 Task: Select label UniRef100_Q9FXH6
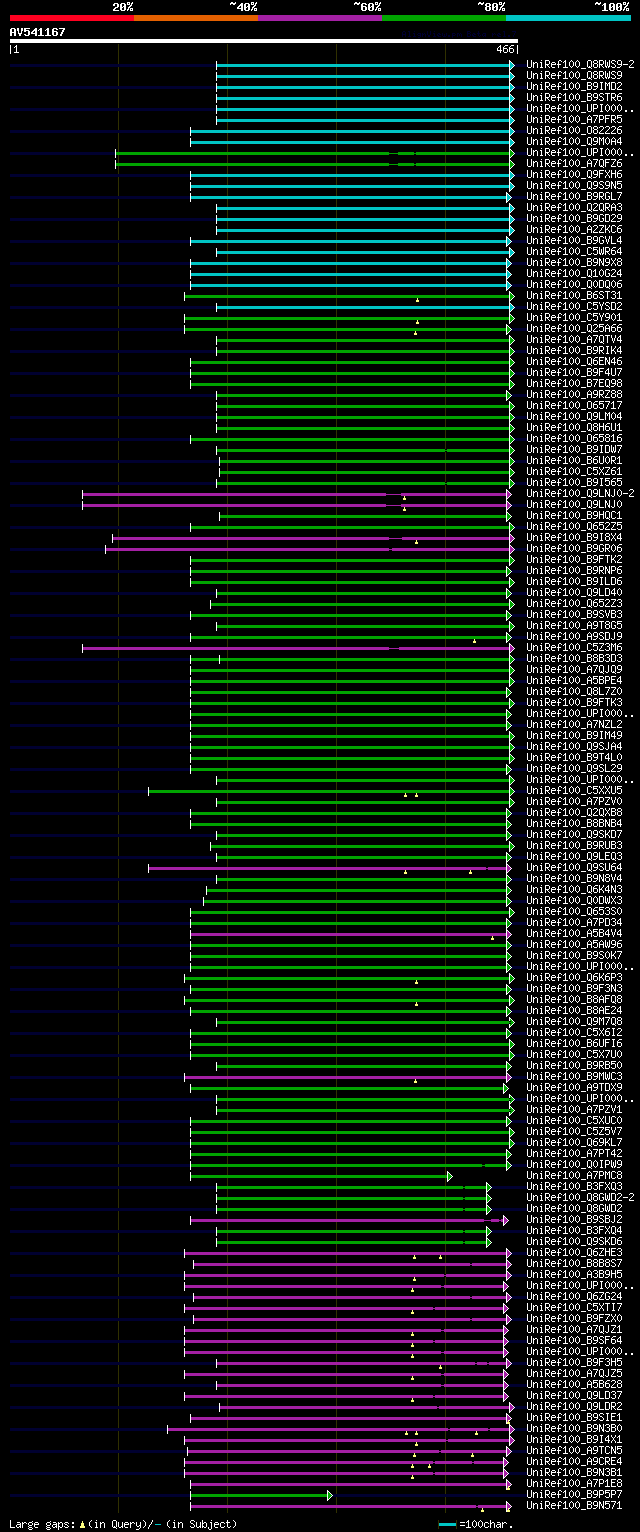[574, 174]
